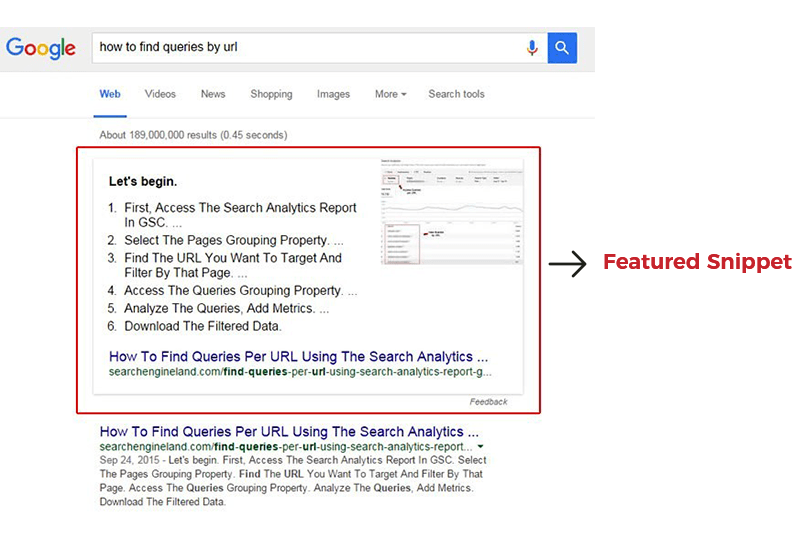Focus the search query input field
Image resolution: width=810 pixels, height=540 pixels.
point(320,48)
